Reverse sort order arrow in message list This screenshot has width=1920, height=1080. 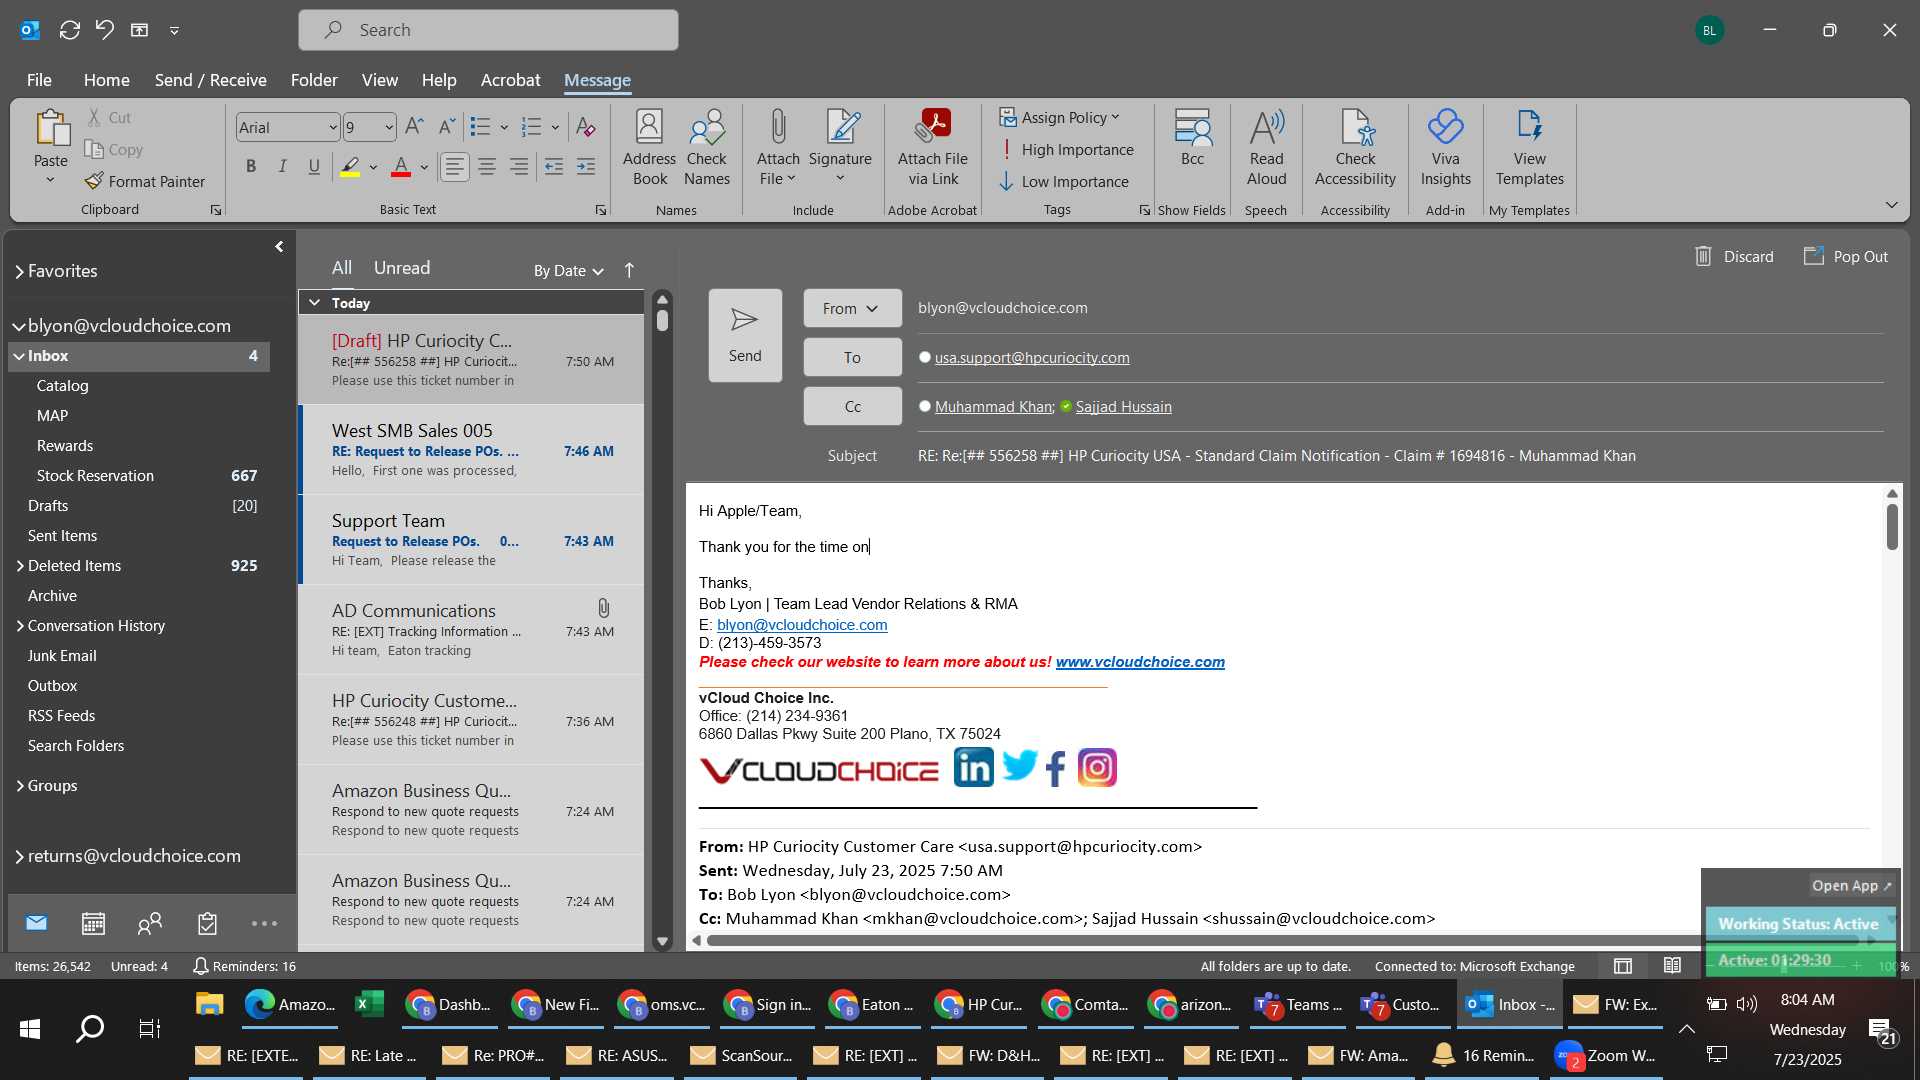(x=629, y=270)
